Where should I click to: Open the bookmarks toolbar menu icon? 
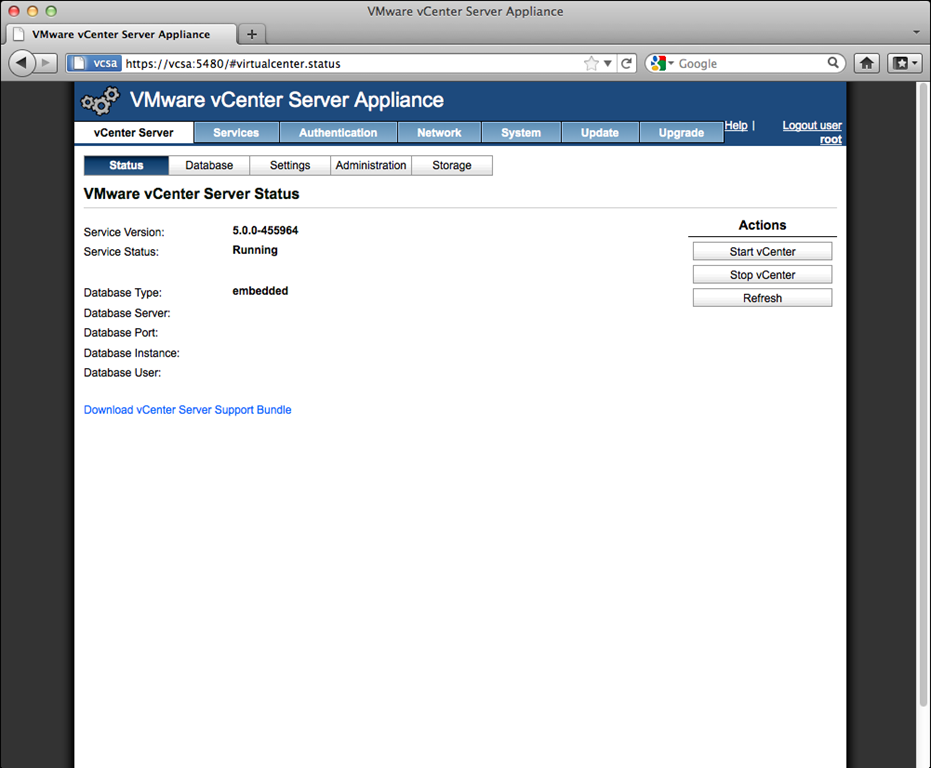(903, 63)
